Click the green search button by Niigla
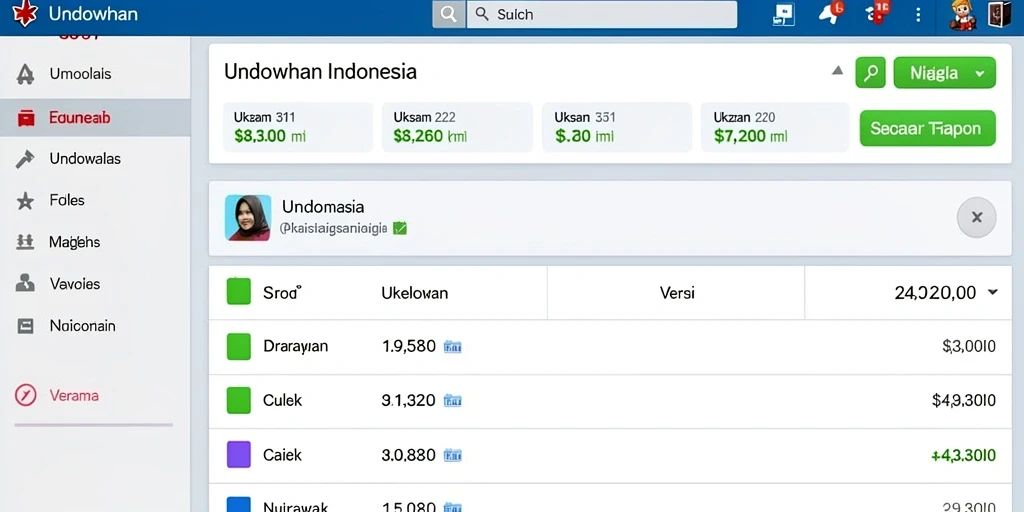The height and width of the screenshot is (512, 1024). (871, 72)
